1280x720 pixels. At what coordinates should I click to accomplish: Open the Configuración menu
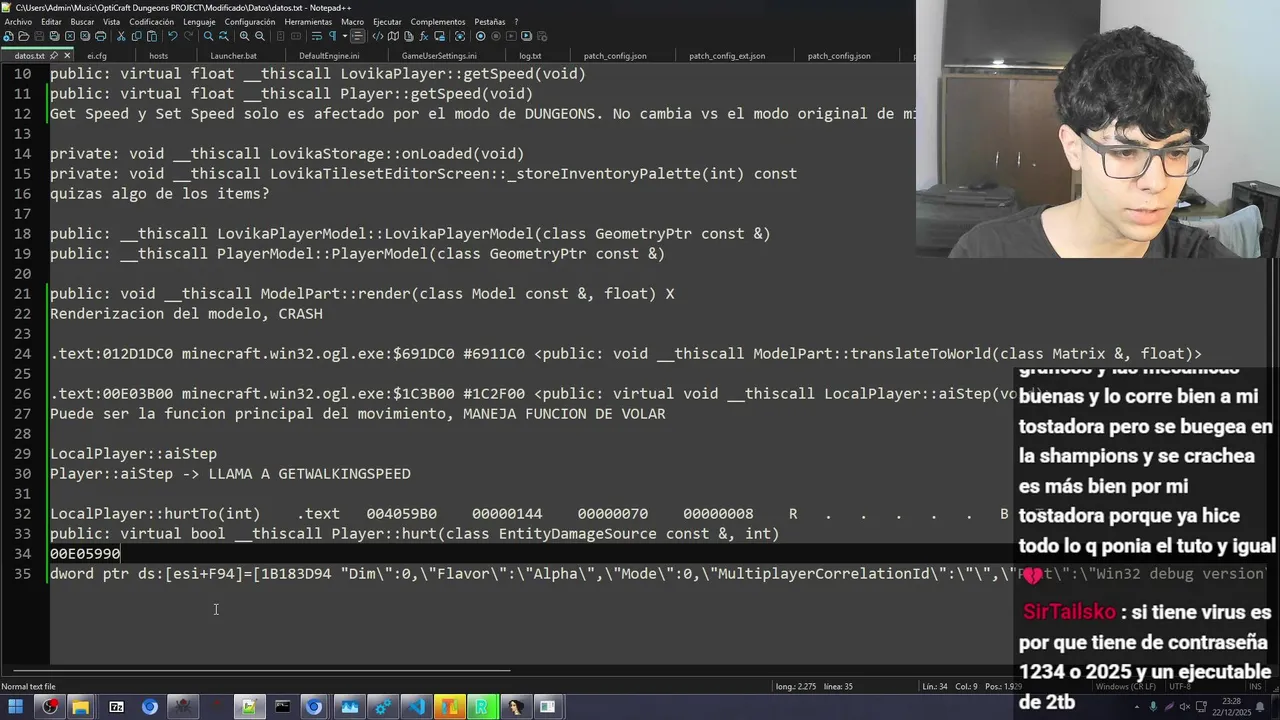point(250,22)
